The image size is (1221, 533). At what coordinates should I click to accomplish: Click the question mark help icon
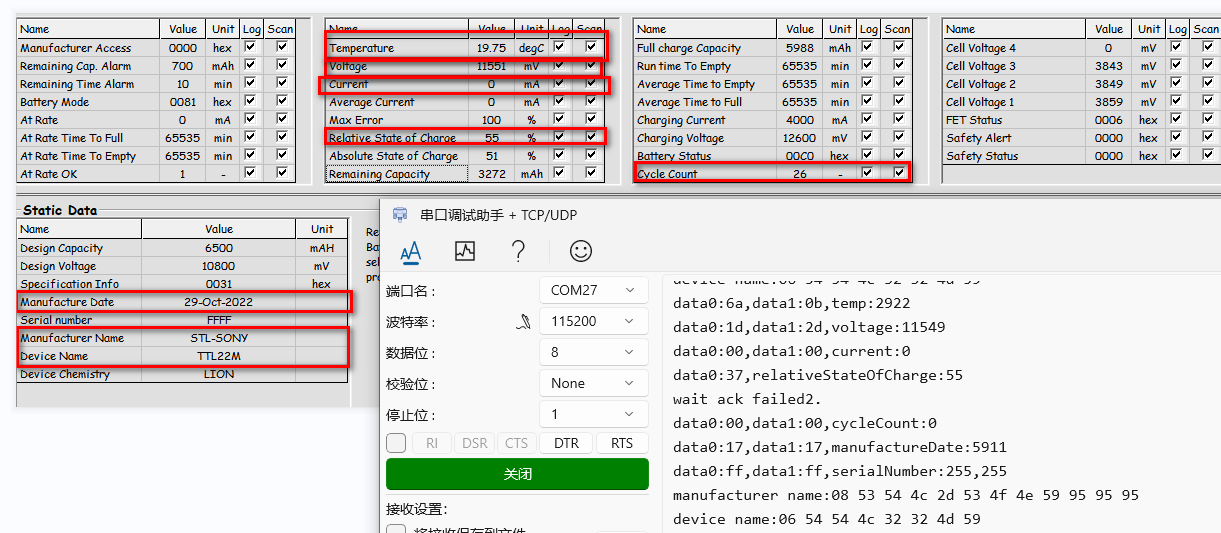point(518,251)
